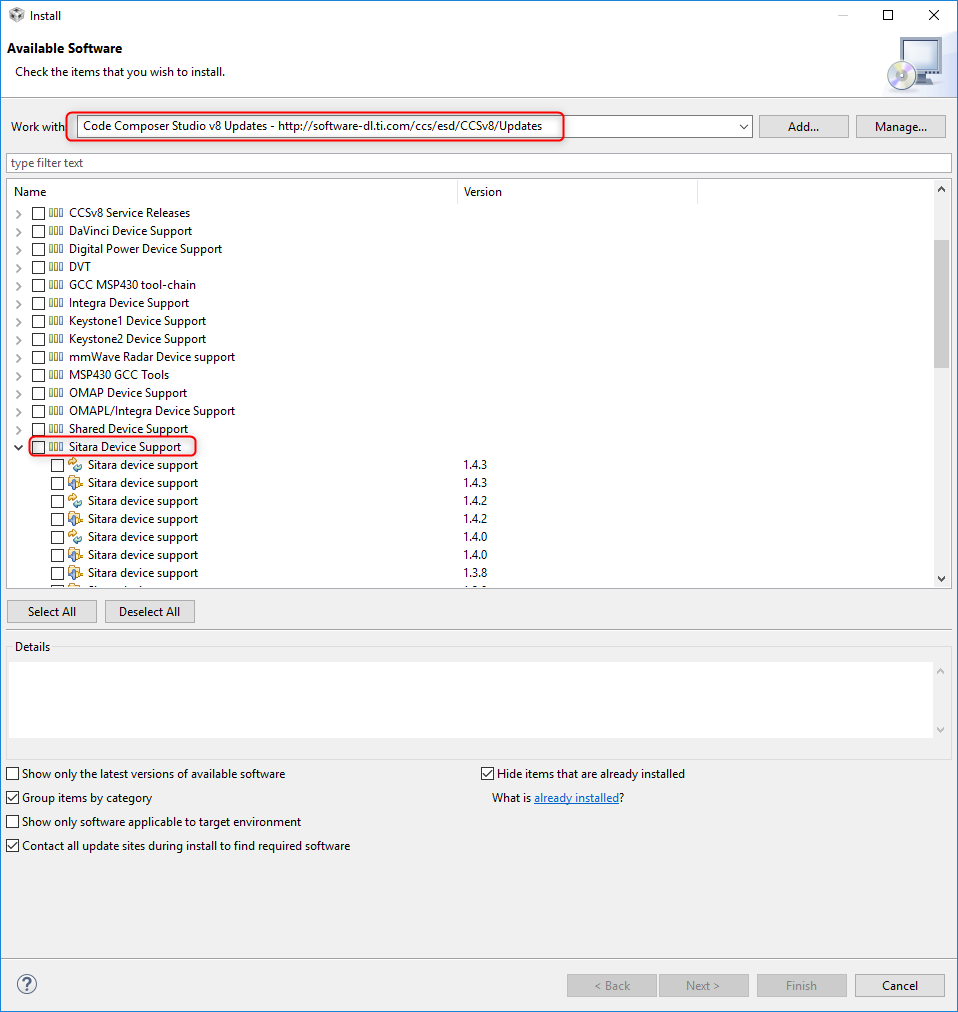Click the category icon beside Shared Device Support
This screenshot has width=958, height=1012.
coord(56,429)
